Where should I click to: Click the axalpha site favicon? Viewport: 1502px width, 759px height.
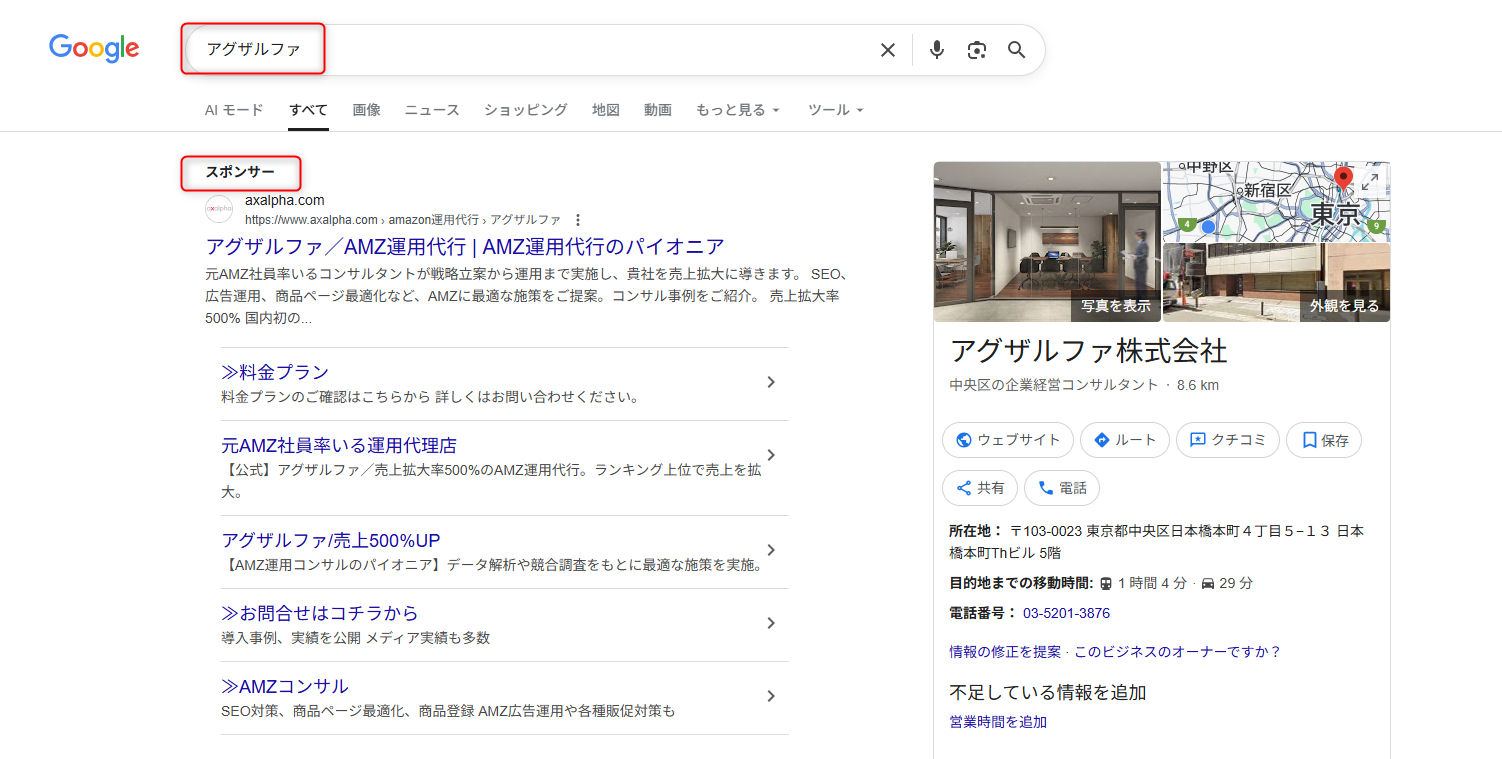point(219,209)
